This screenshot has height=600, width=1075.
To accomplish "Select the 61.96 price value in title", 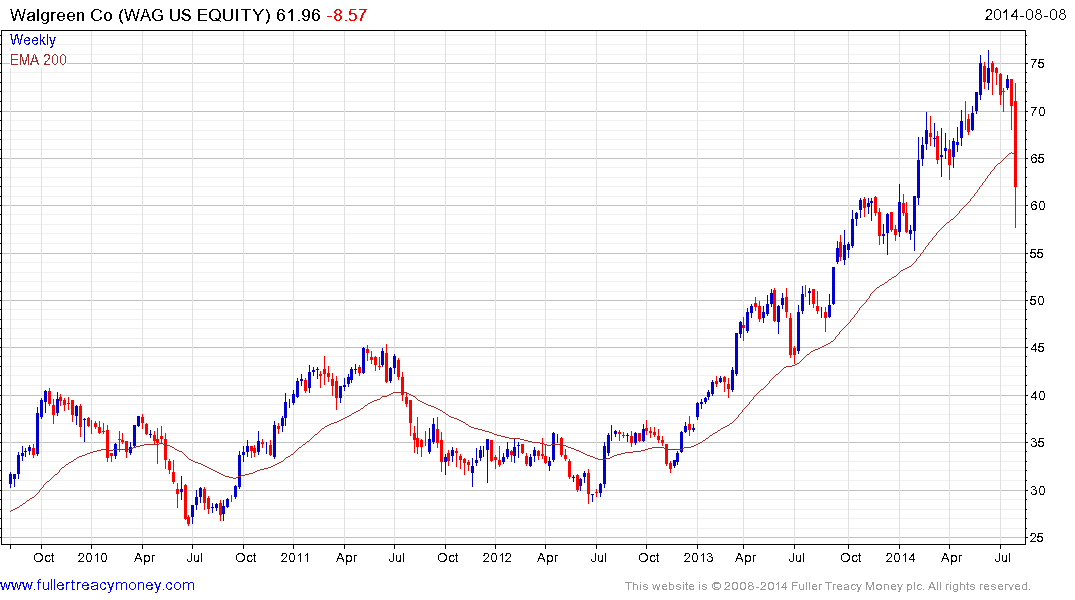I will point(298,15).
